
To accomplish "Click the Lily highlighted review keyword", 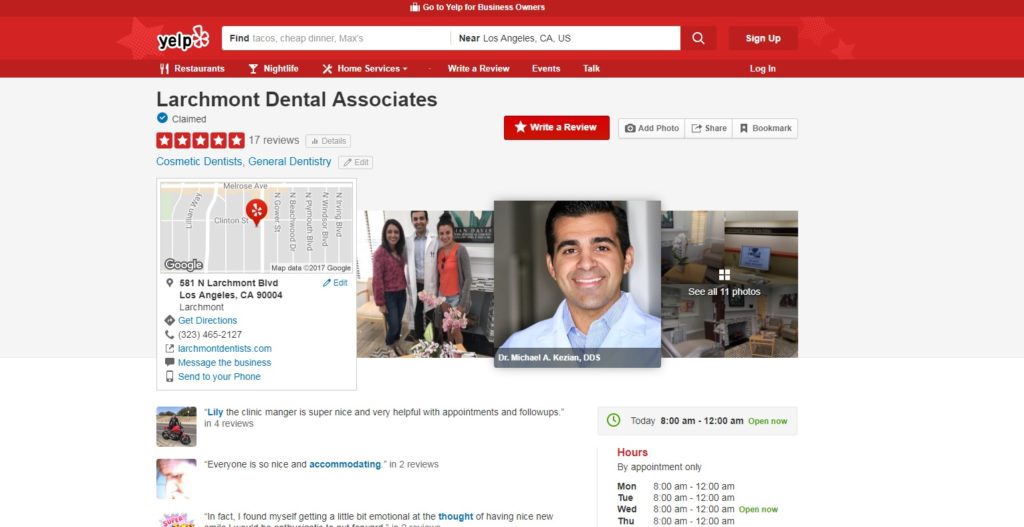I will coord(215,412).
